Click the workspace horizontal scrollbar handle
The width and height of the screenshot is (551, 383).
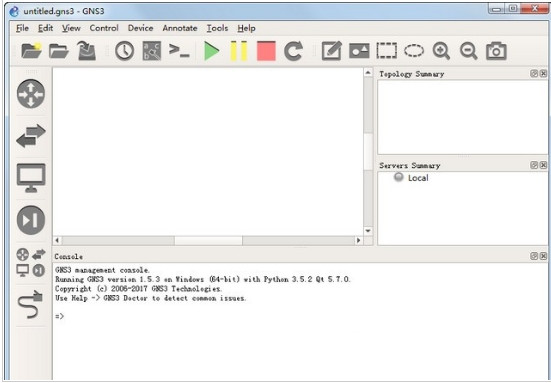(x=208, y=241)
